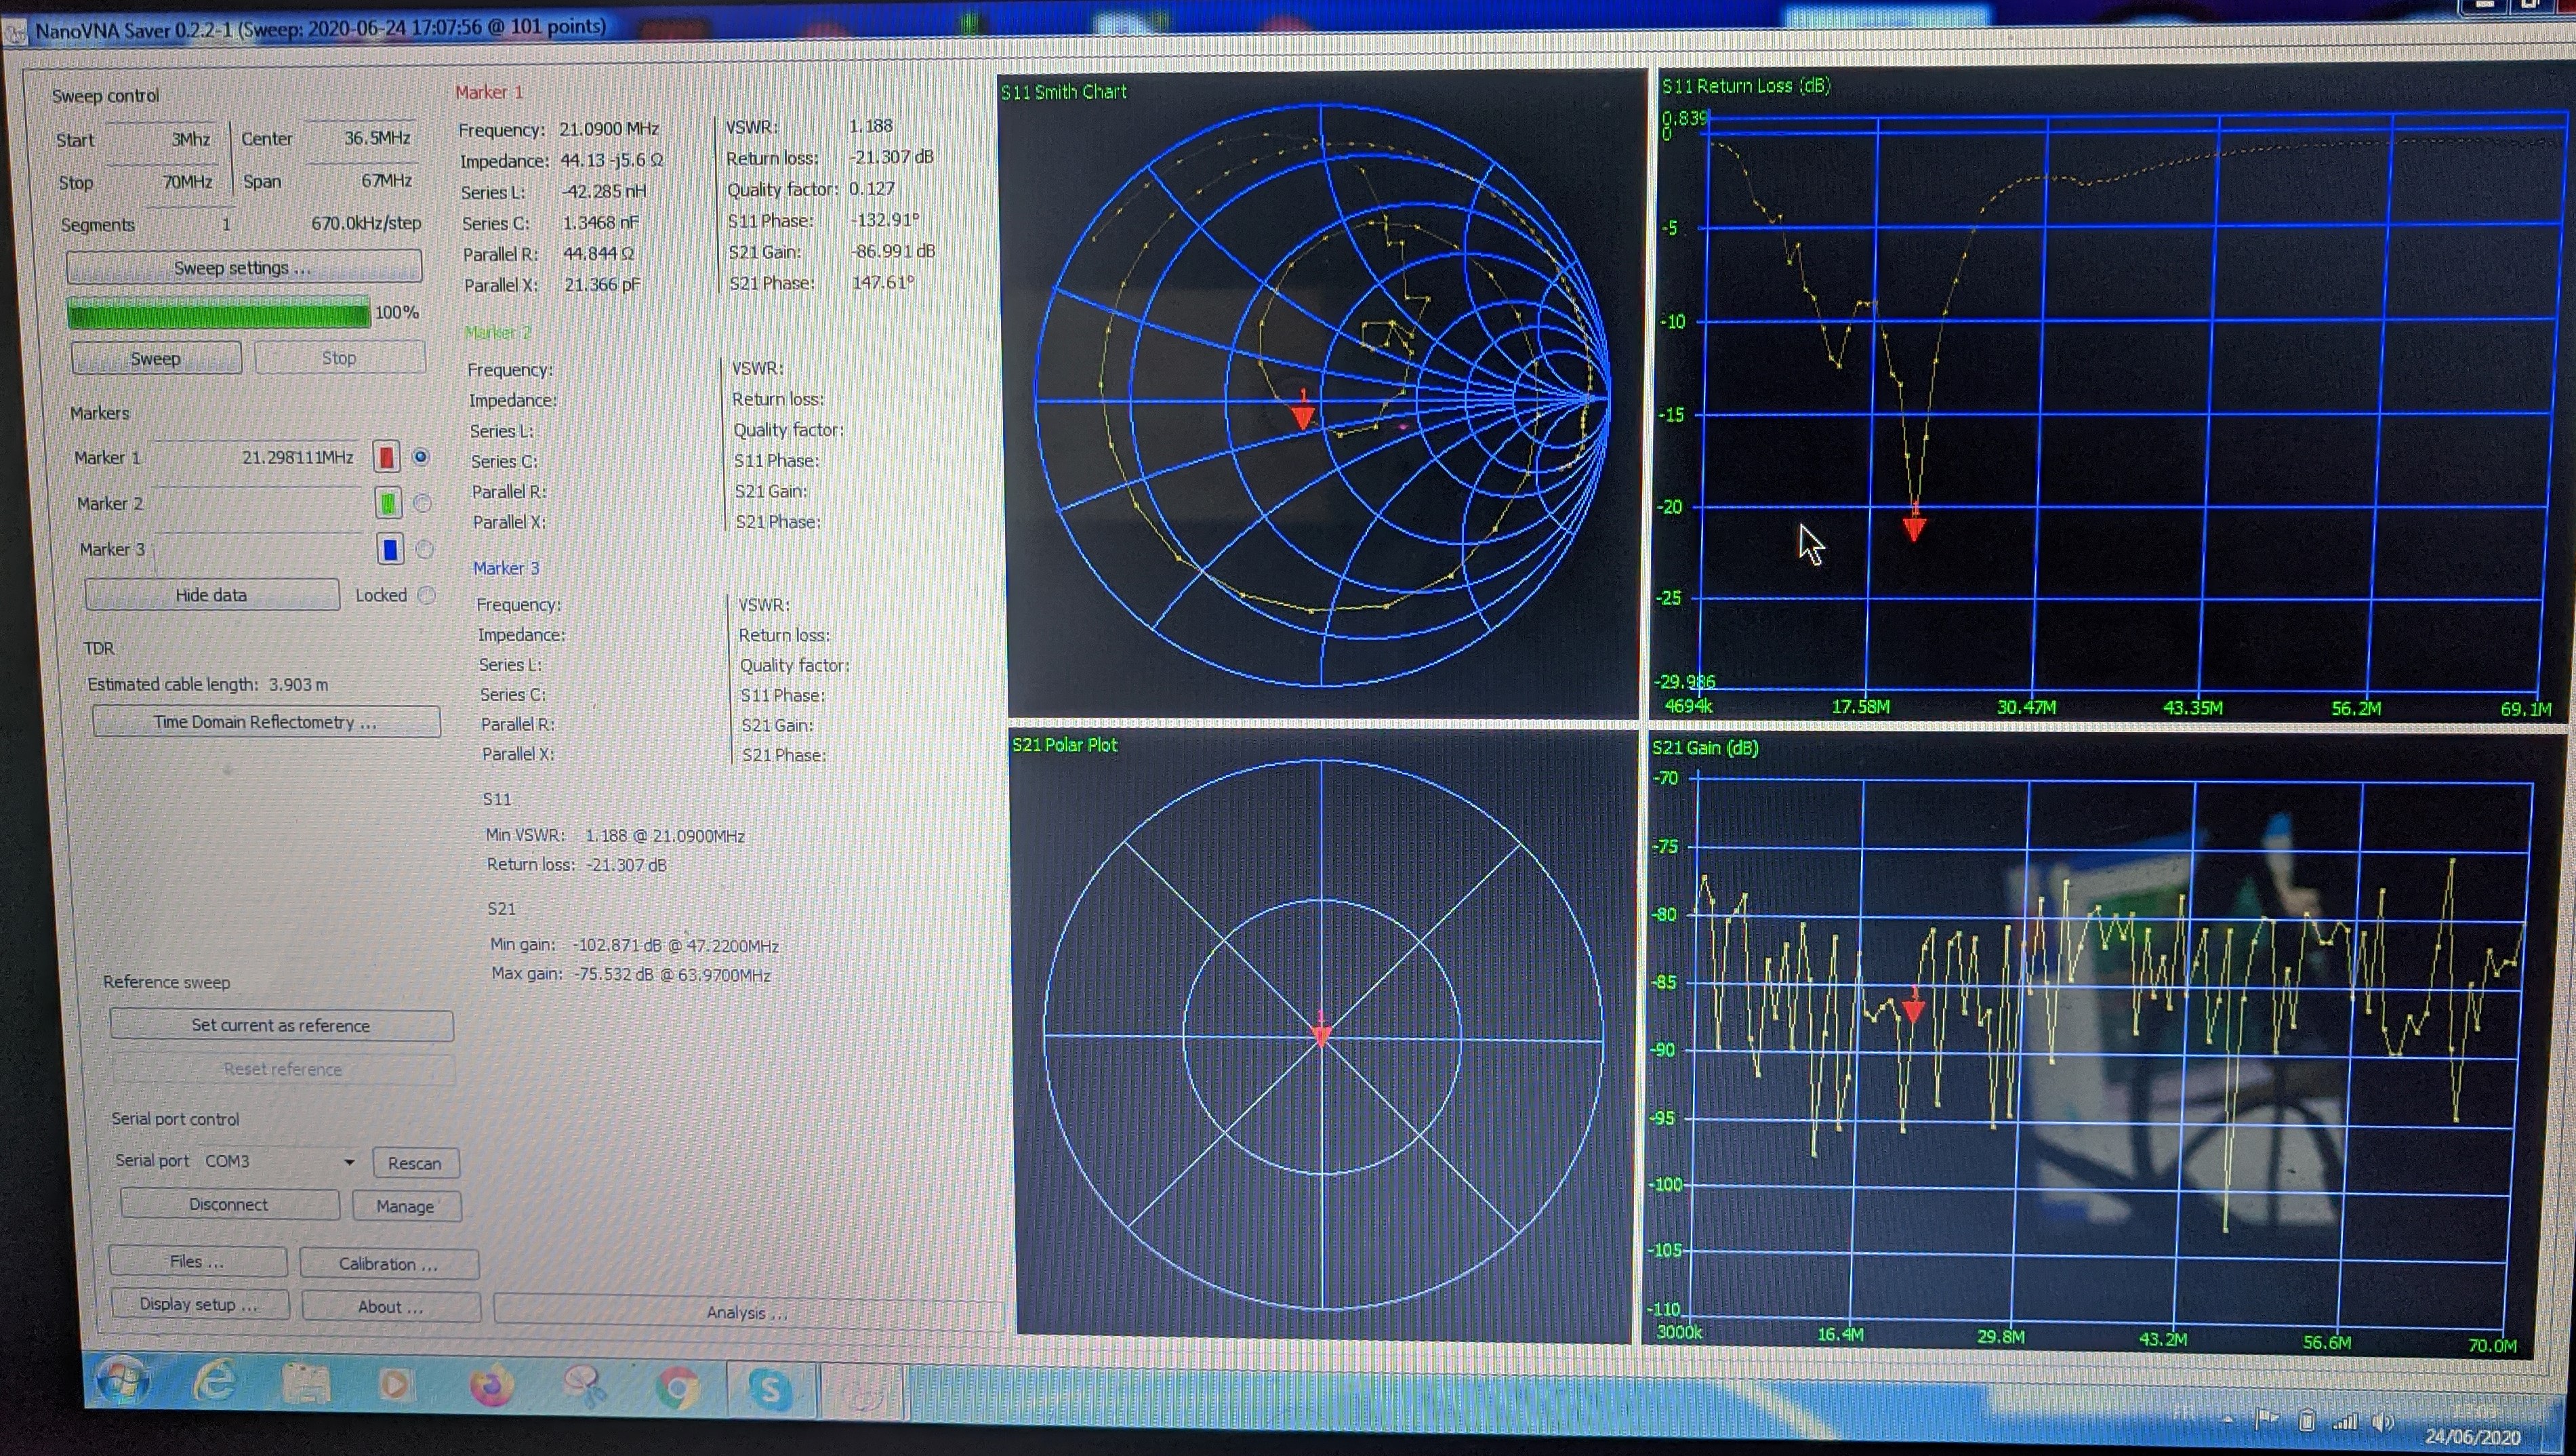Open the Windows Start menu
2576x1456 pixels.
coord(122,1380)
